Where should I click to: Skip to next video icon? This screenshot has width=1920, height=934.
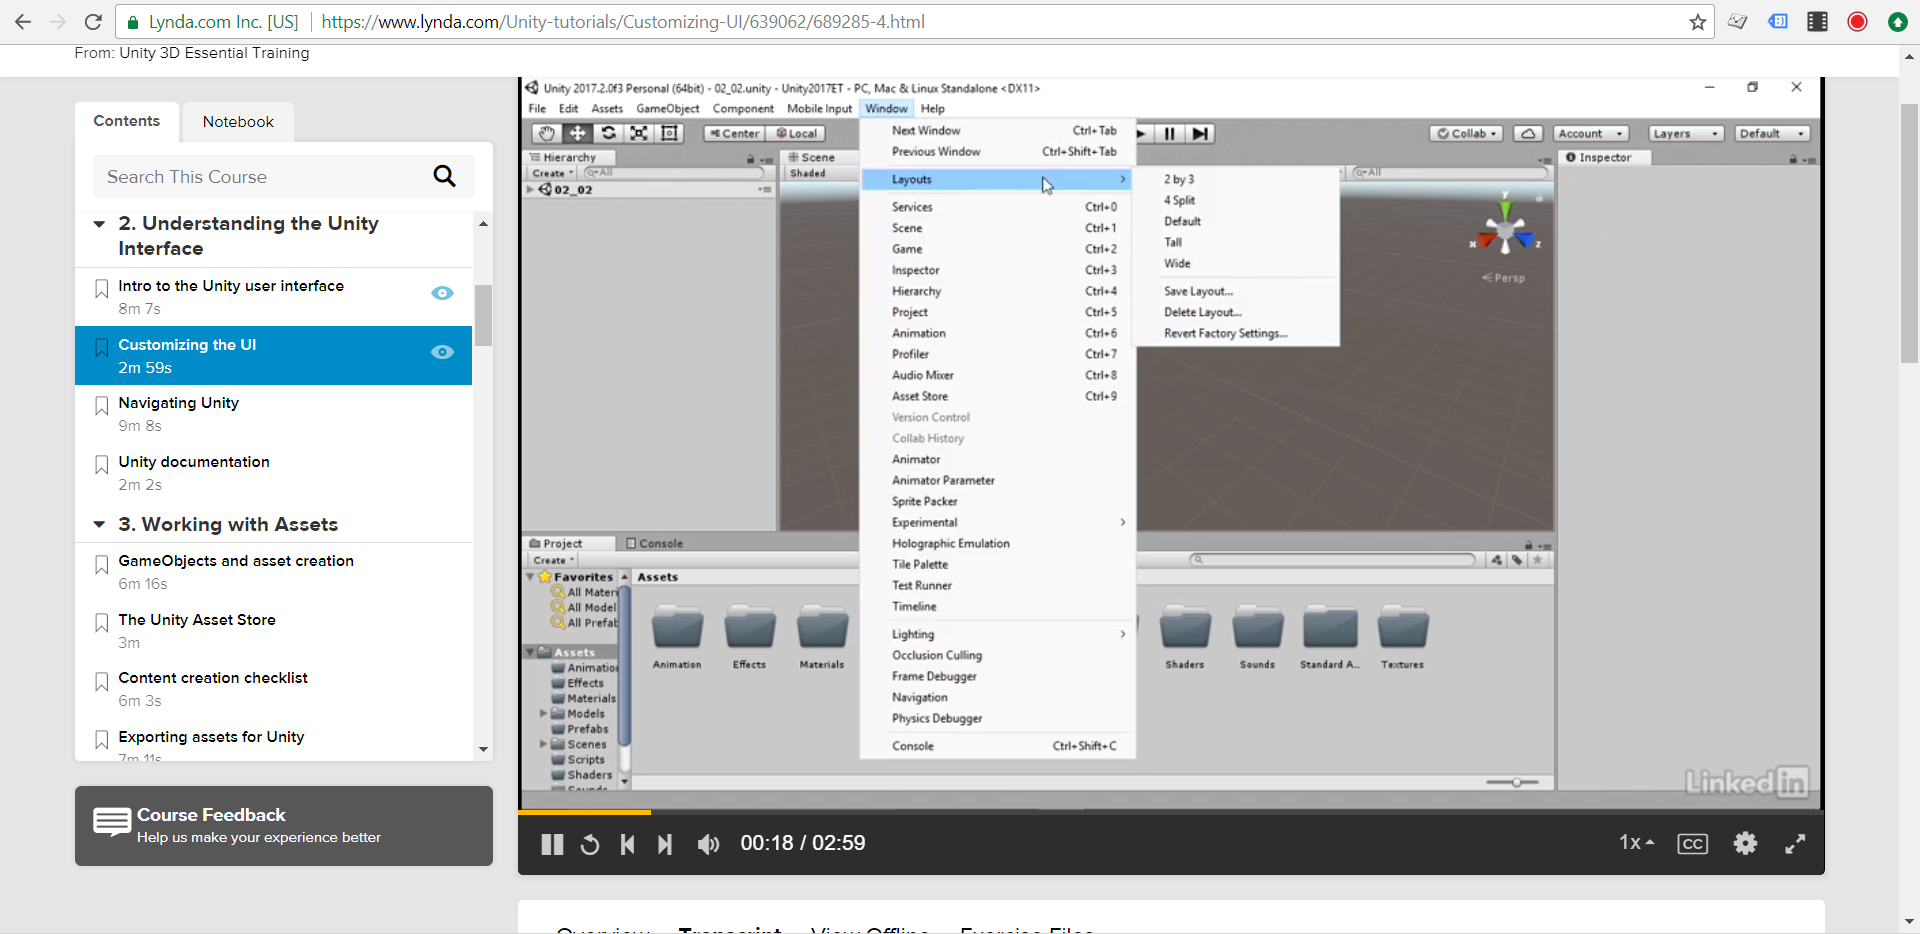665,844
